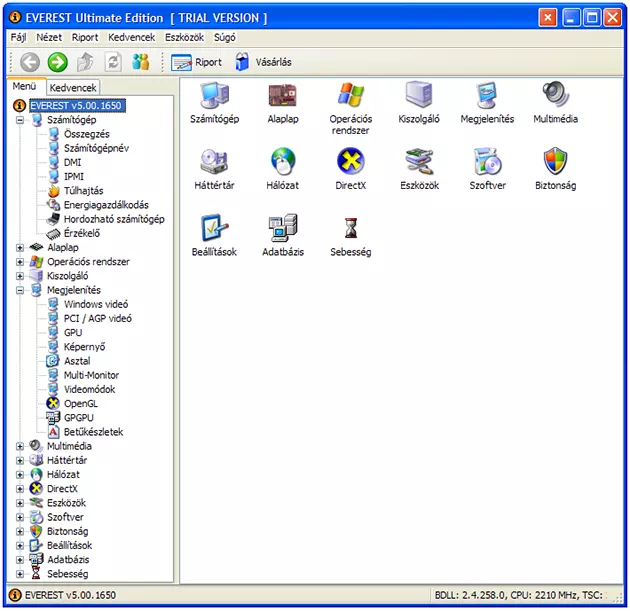The image size is (630, 611).
Task: Select IPMI tree item
Action: click(x=74, y=176)
